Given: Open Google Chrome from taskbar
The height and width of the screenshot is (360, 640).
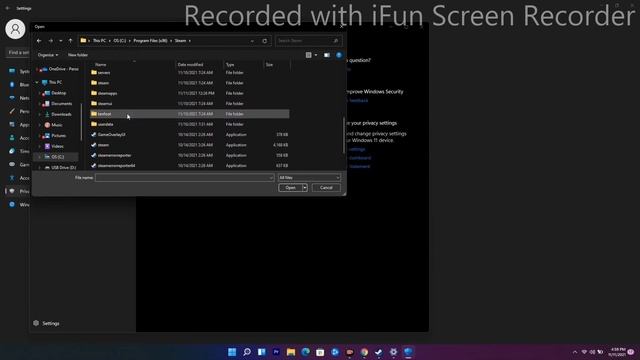Looking at the screenshot, I should tap(364, 352).
